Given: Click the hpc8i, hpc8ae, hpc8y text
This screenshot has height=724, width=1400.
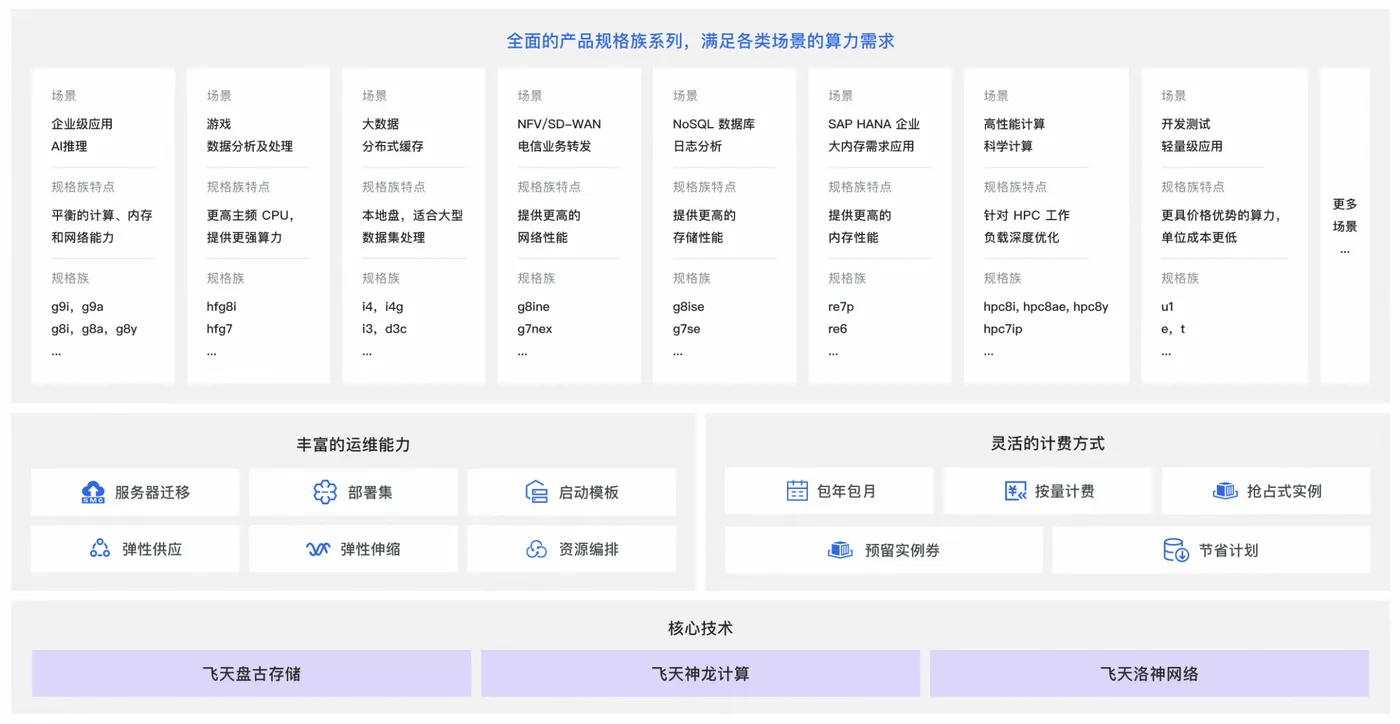Looking at the screenshot, I should pos(1046,307).
